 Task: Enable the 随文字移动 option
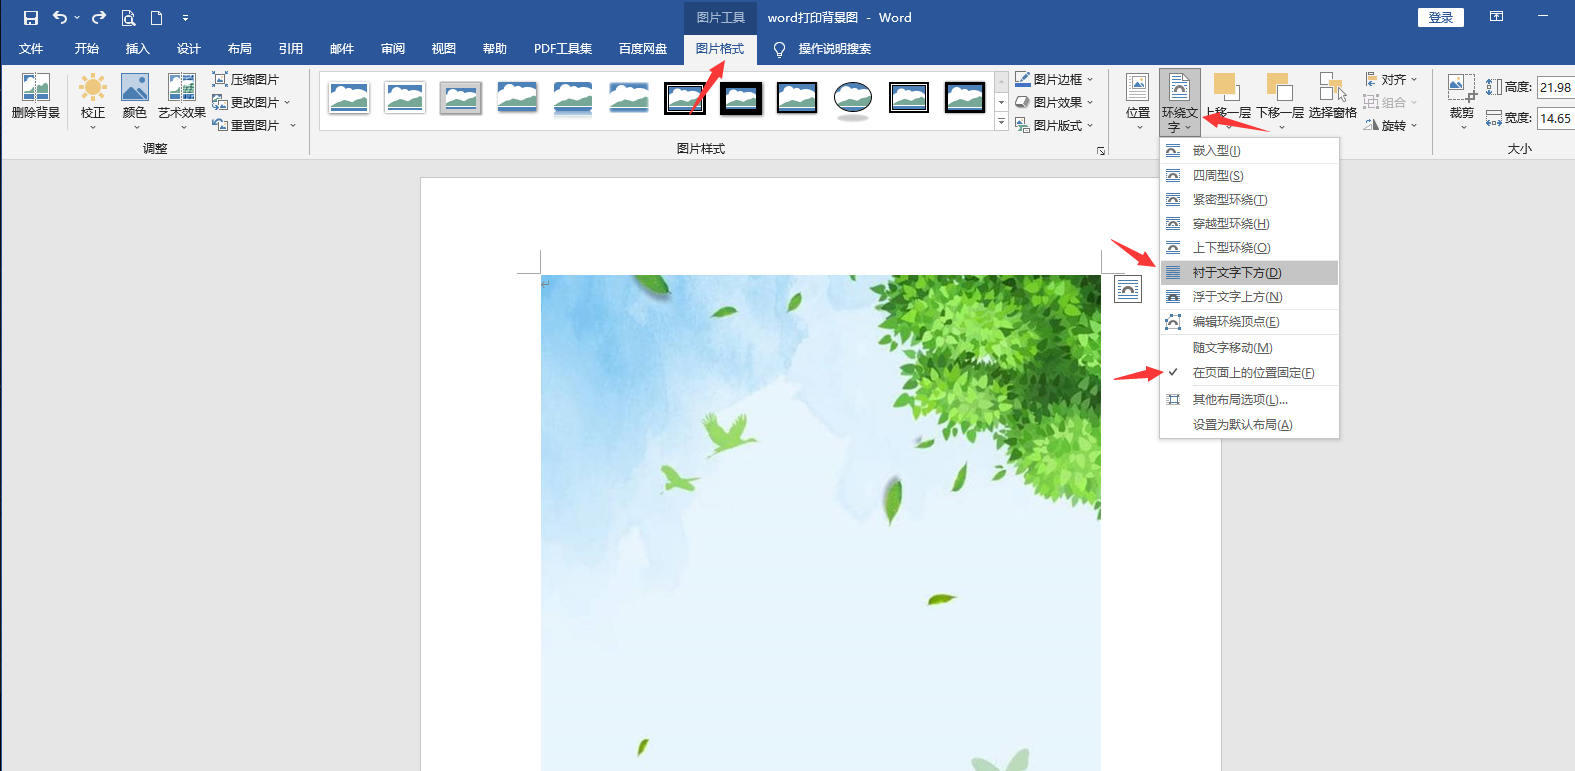point(1232,348)
